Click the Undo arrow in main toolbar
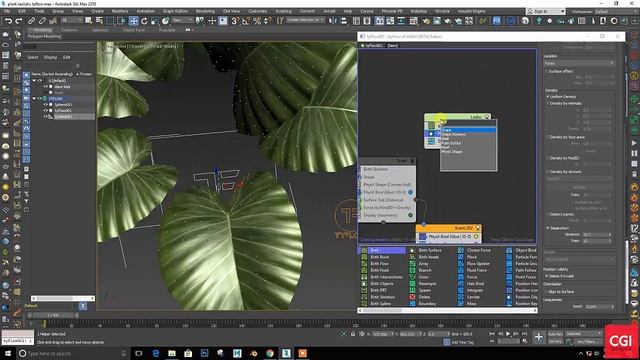640x360 pixels. click(x=8, y=21)
